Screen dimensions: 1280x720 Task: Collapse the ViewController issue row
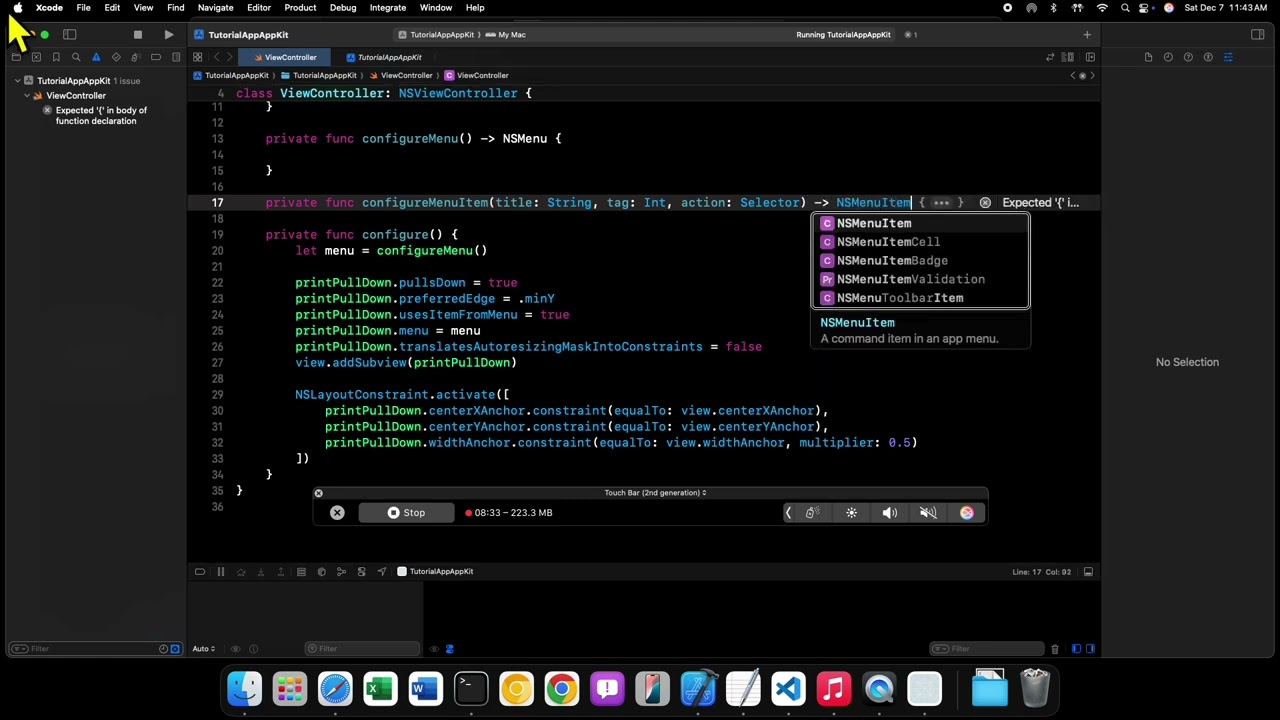pyautogui.click(x=27, y=96)
